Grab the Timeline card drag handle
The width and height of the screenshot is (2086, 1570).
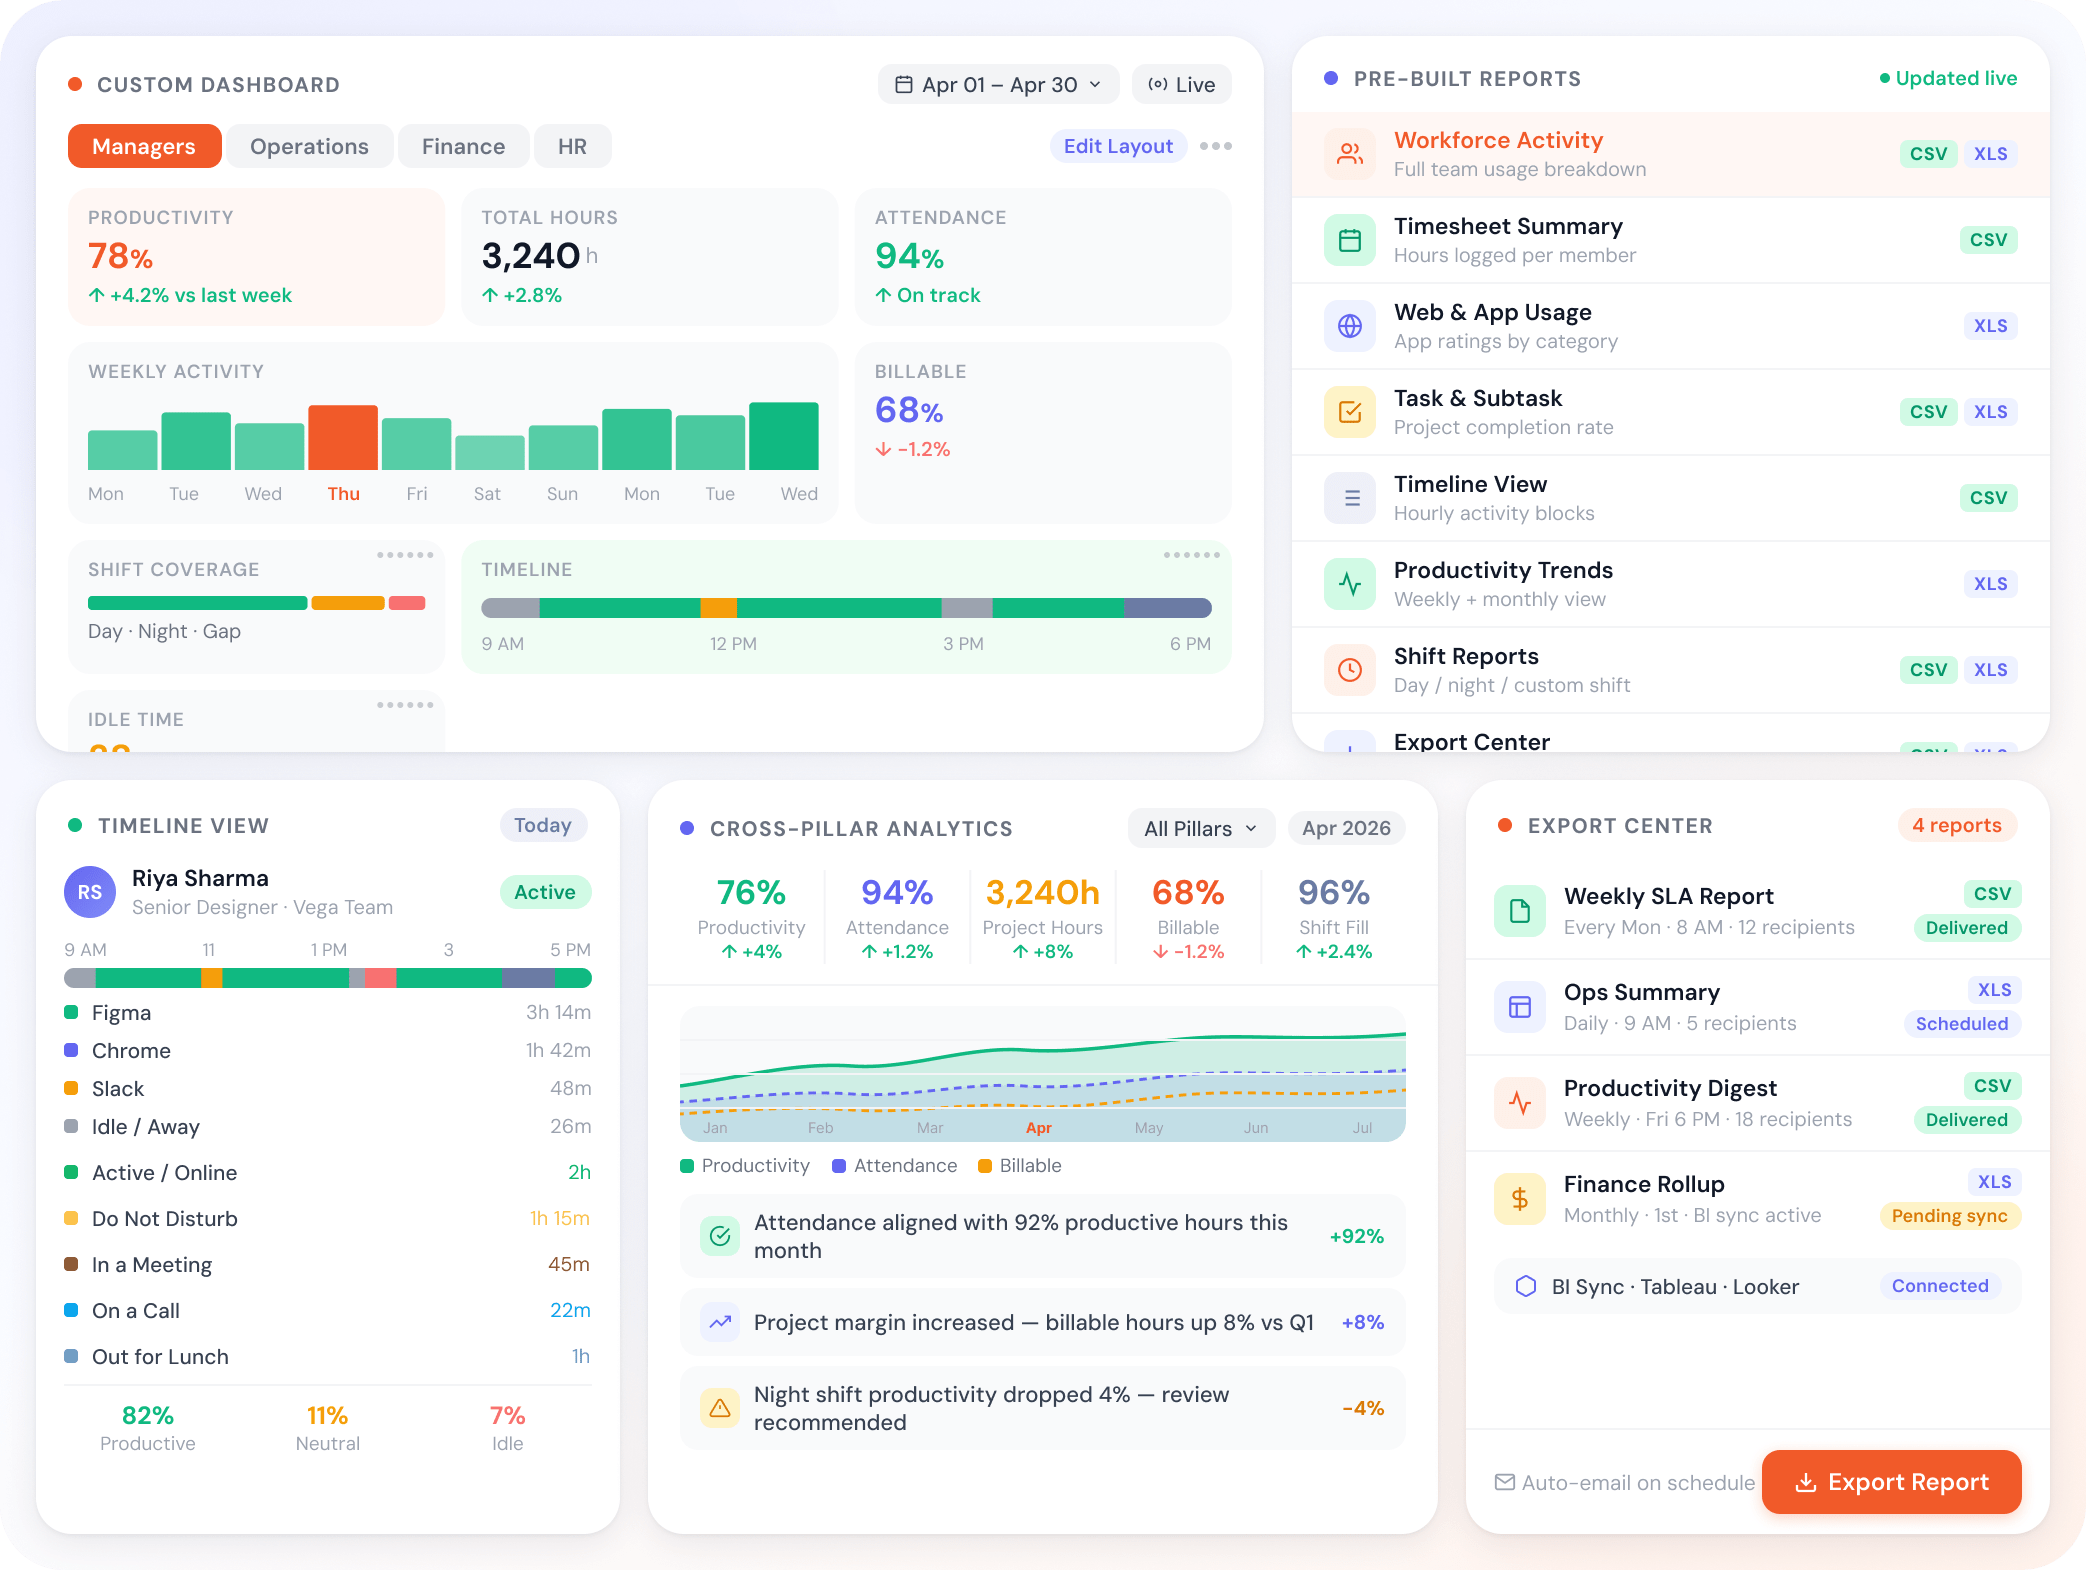click(x=1192, y=555)
